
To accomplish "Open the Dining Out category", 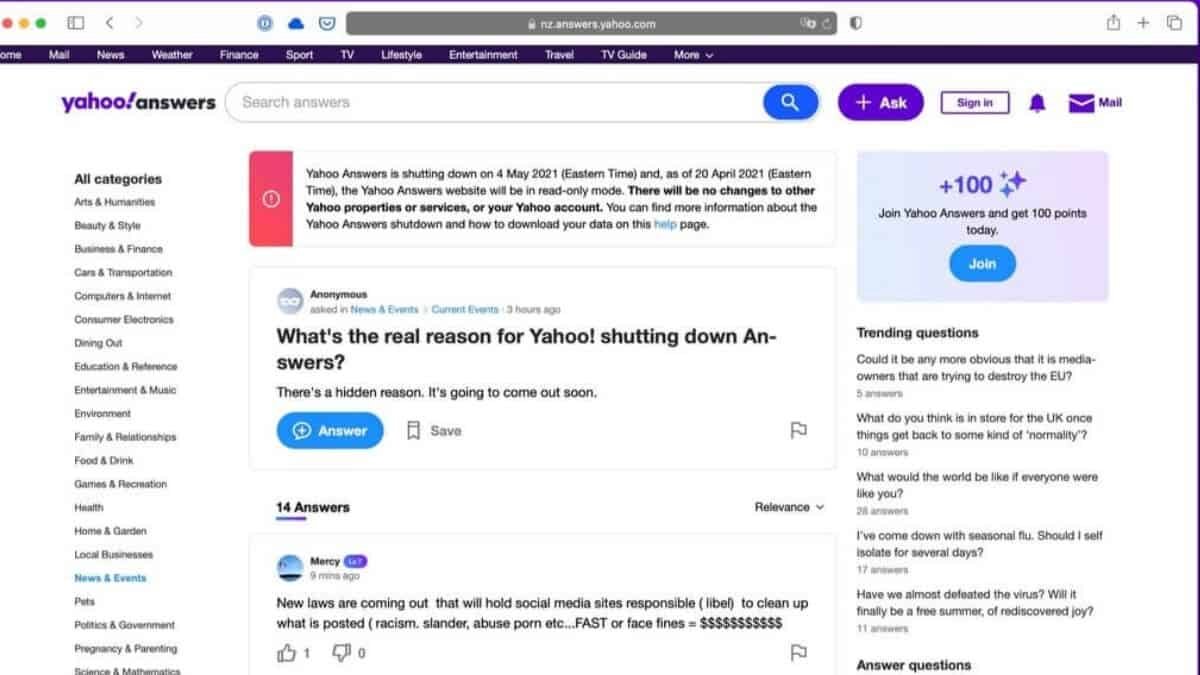I will click(98, 343).
